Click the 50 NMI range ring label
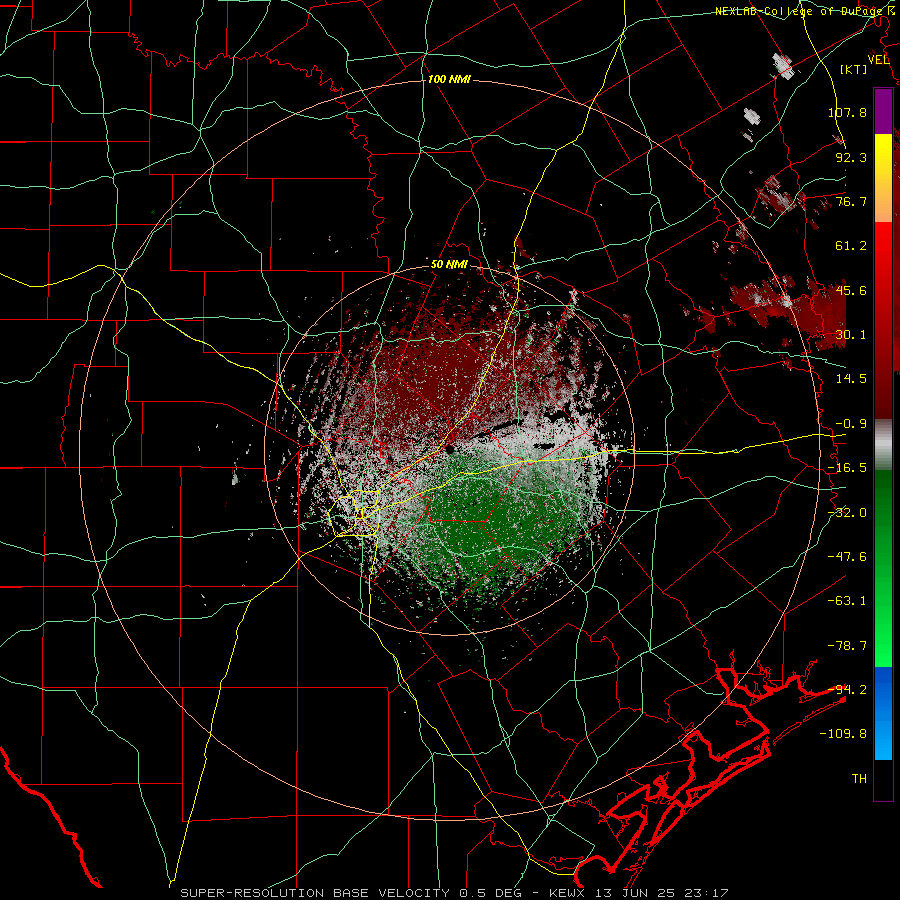900x900 pixels. 449,265
